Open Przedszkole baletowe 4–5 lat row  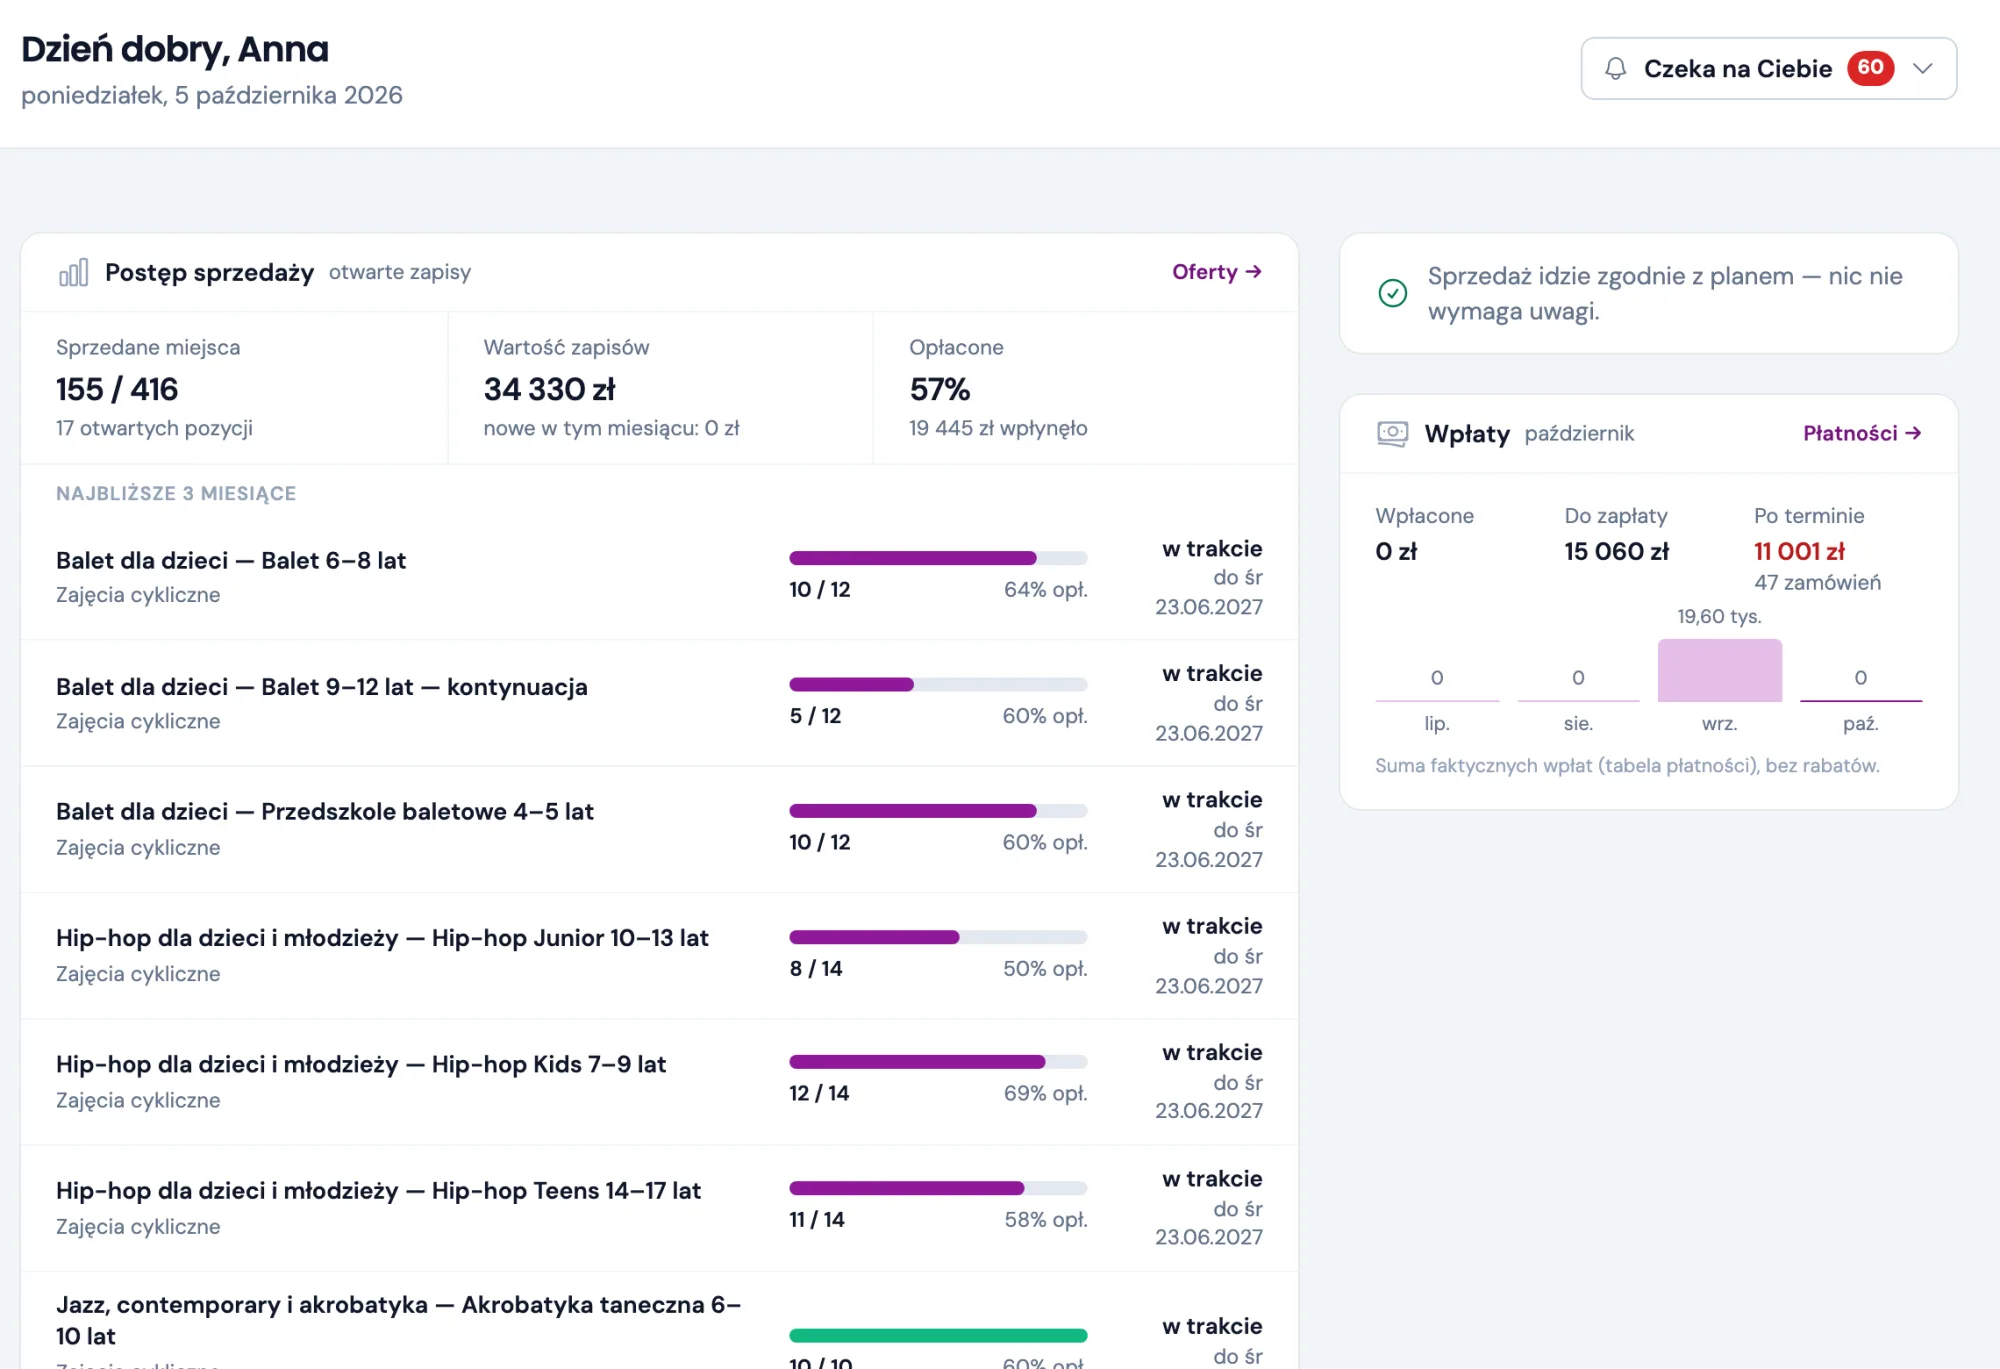pos(659,829)
